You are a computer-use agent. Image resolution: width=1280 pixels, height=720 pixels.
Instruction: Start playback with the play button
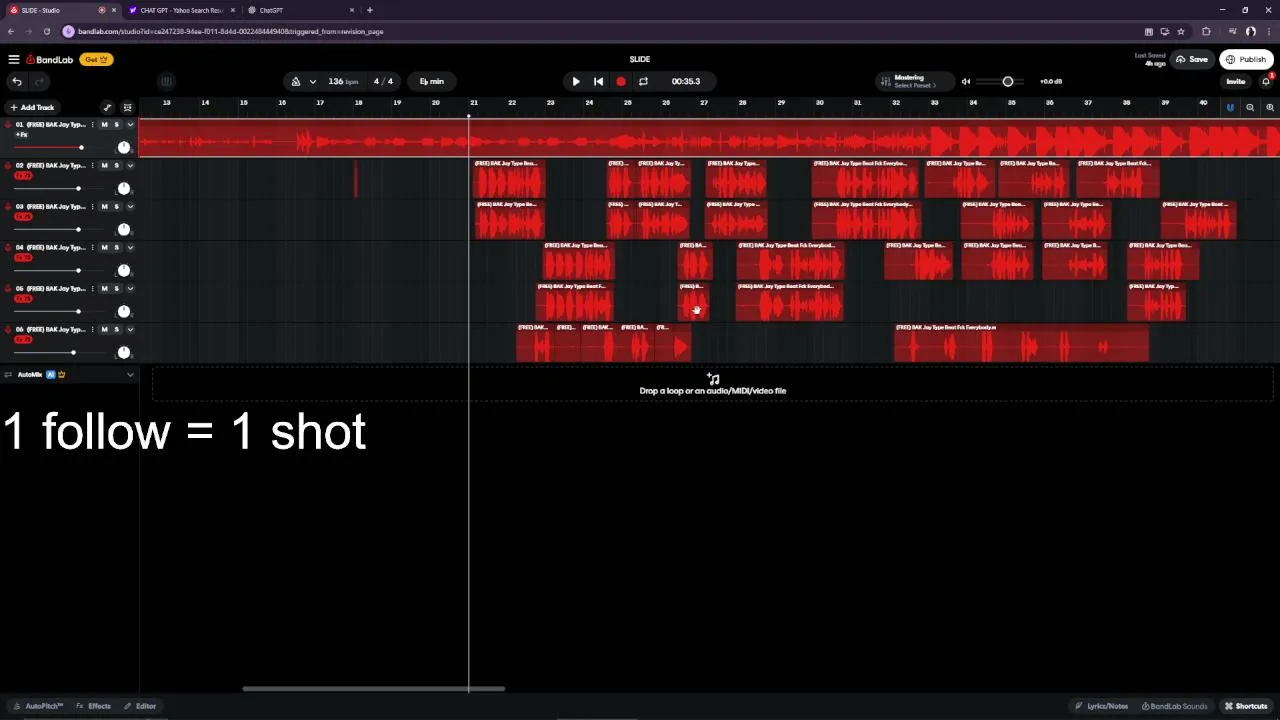pos(576,82)
